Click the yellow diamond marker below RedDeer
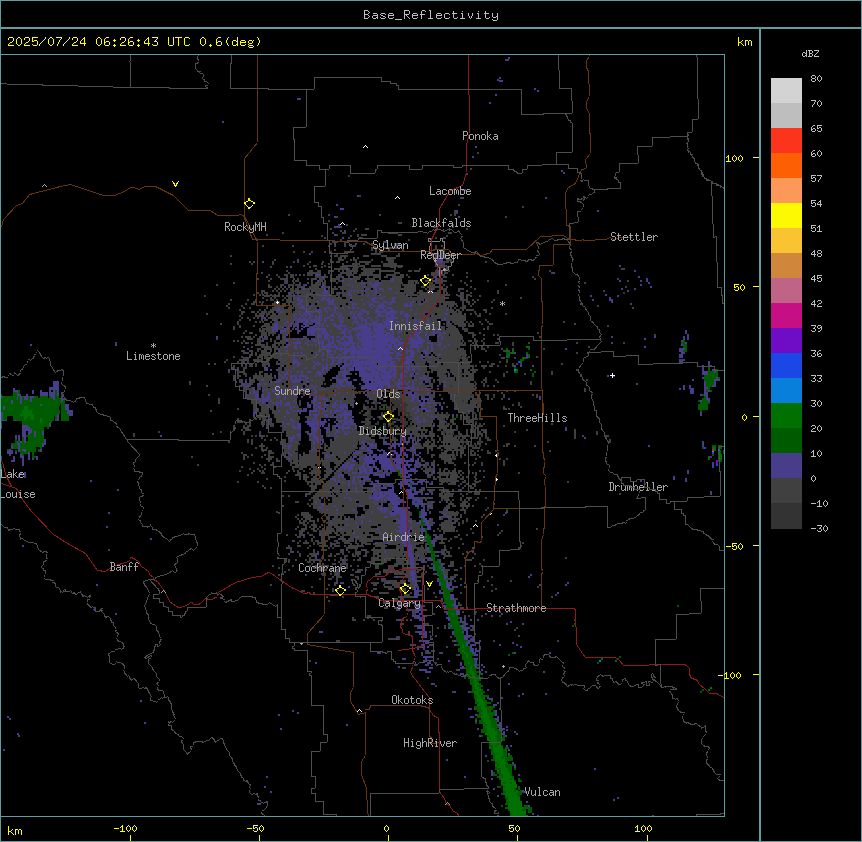 click(425, 281)
